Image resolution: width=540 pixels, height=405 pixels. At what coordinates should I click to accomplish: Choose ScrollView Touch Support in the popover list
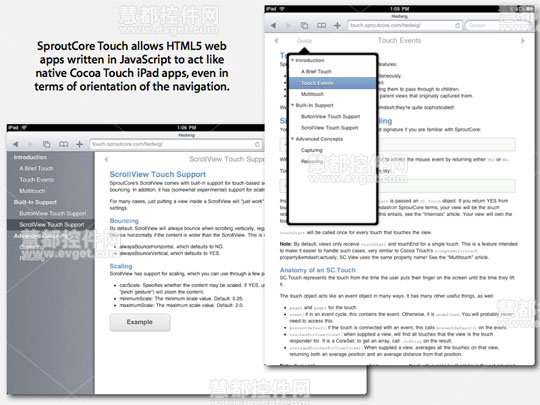pos(330,128)
